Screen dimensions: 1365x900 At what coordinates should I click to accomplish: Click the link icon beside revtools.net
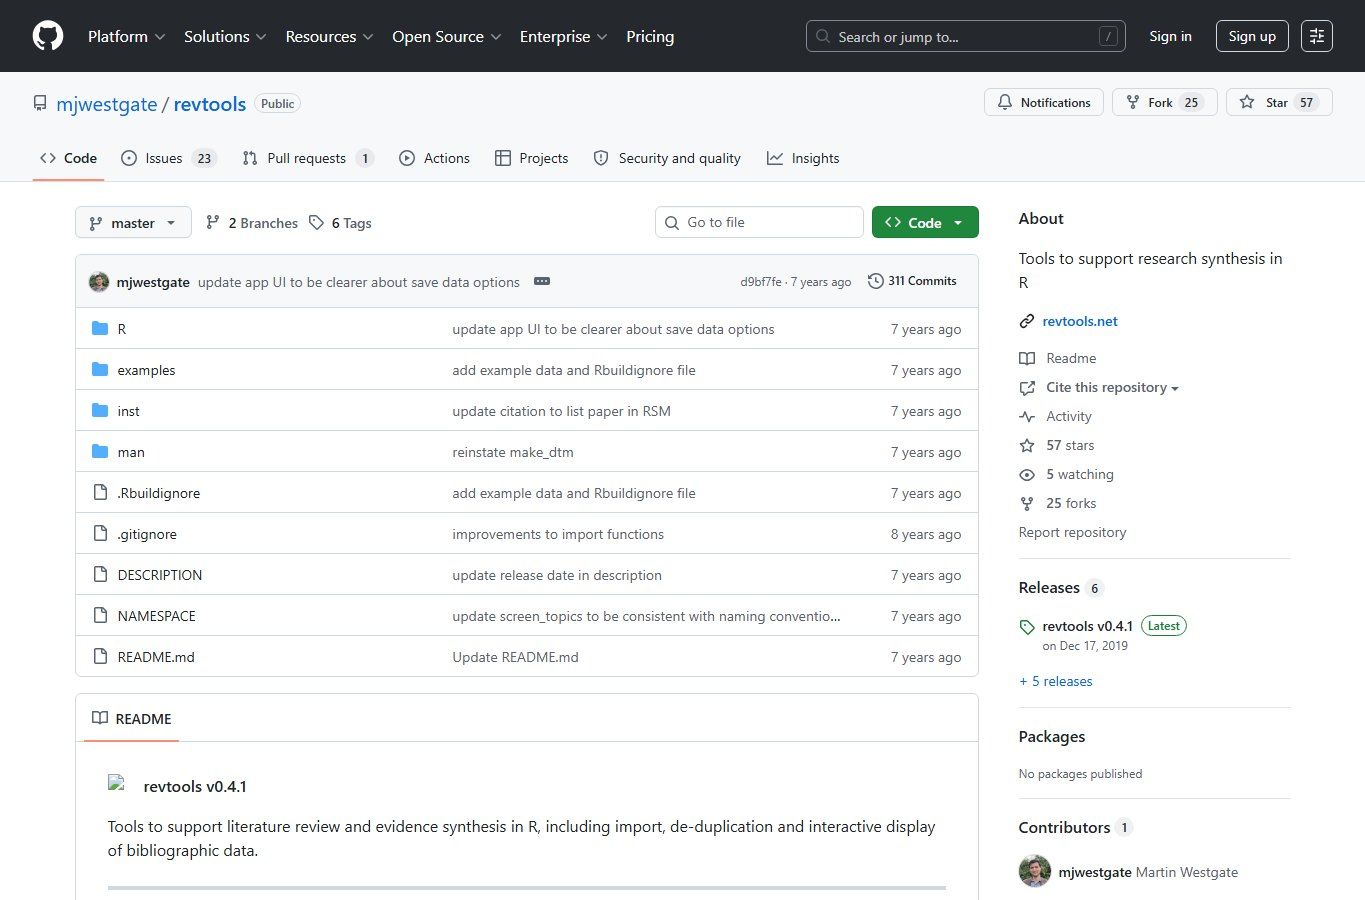click(x=1027, y=321)
